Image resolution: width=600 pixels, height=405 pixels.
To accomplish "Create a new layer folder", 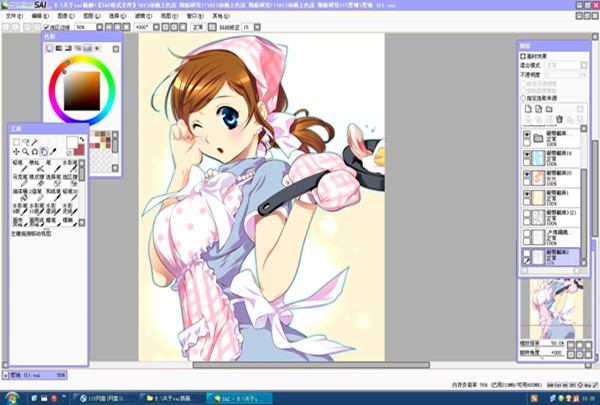I will (x=550, y=108).
